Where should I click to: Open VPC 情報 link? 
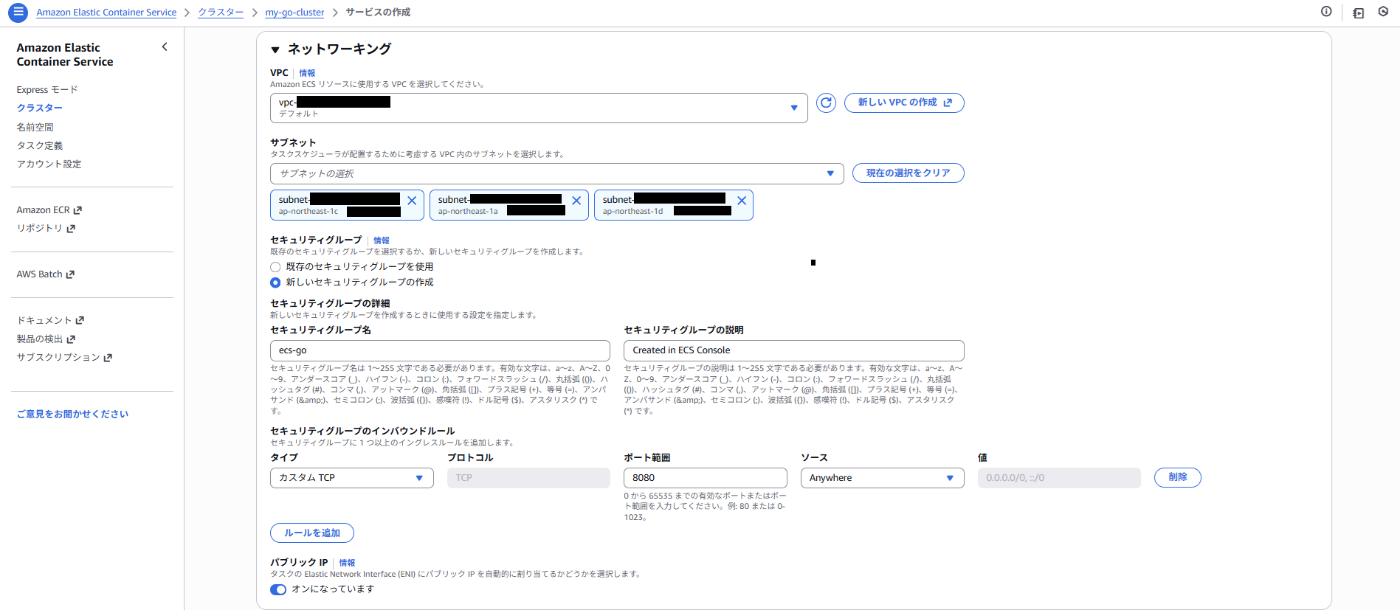pos(307,73)
